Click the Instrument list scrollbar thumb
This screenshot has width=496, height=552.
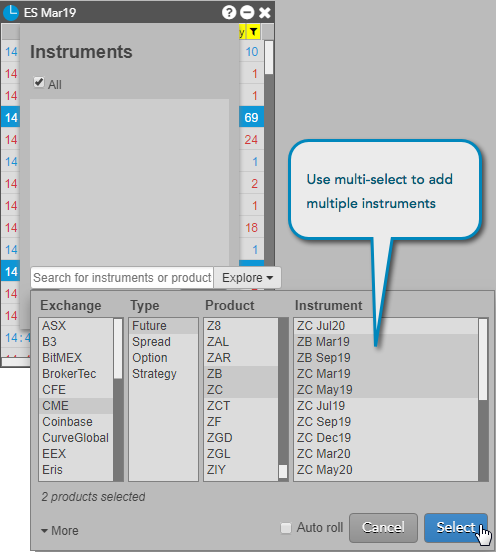coord(483,359)
